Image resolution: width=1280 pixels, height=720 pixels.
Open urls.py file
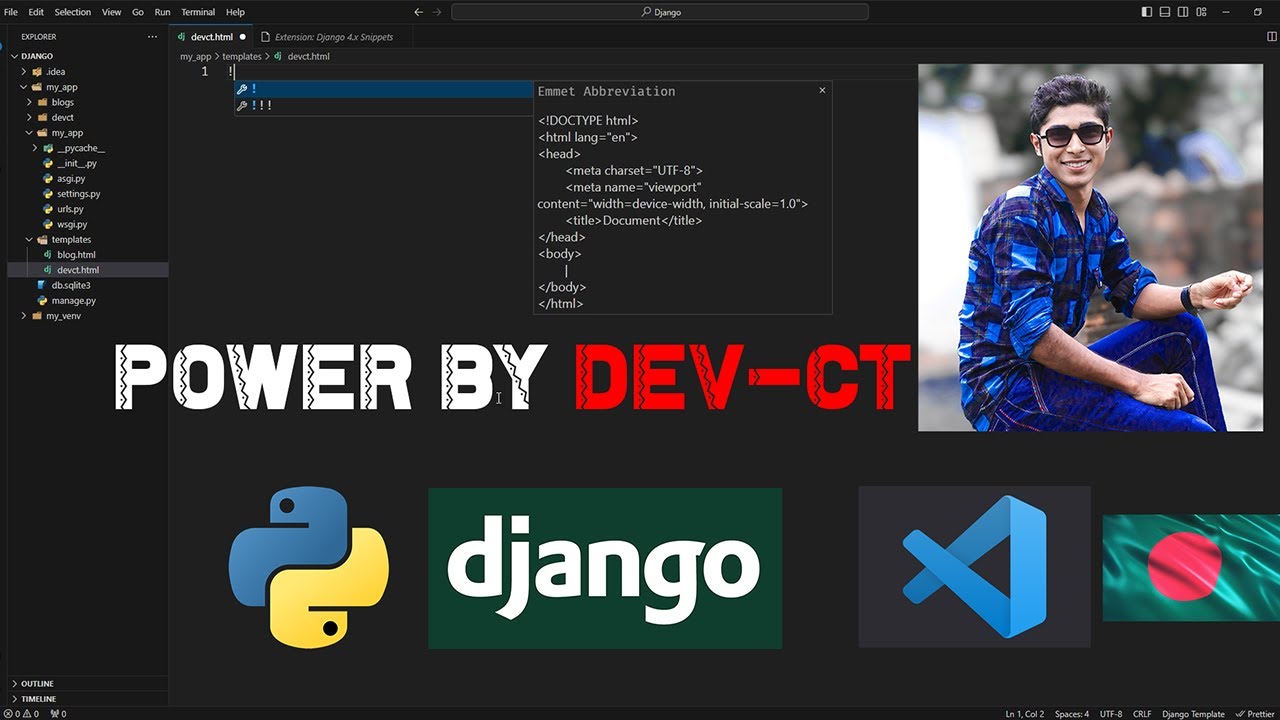[x=70, y=209]
